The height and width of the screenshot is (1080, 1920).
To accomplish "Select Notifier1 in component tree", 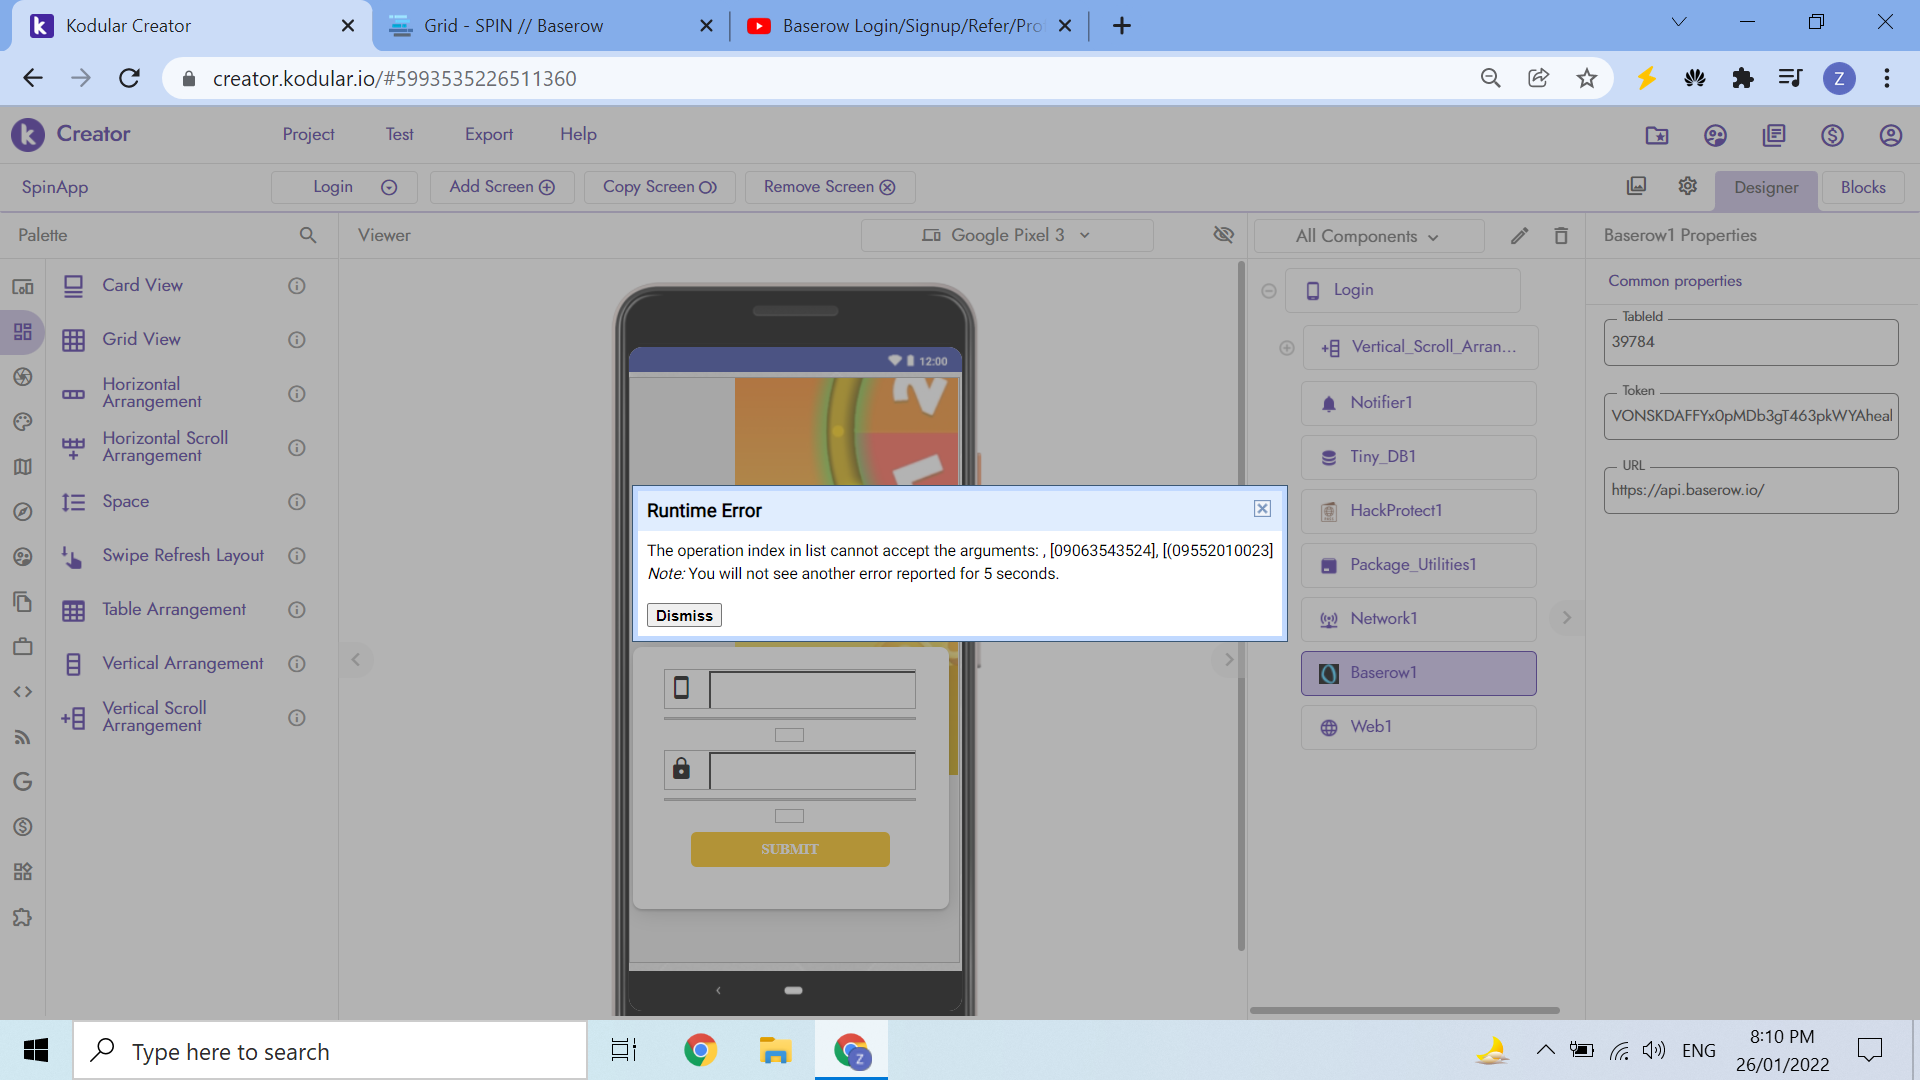I will 1418,403.
